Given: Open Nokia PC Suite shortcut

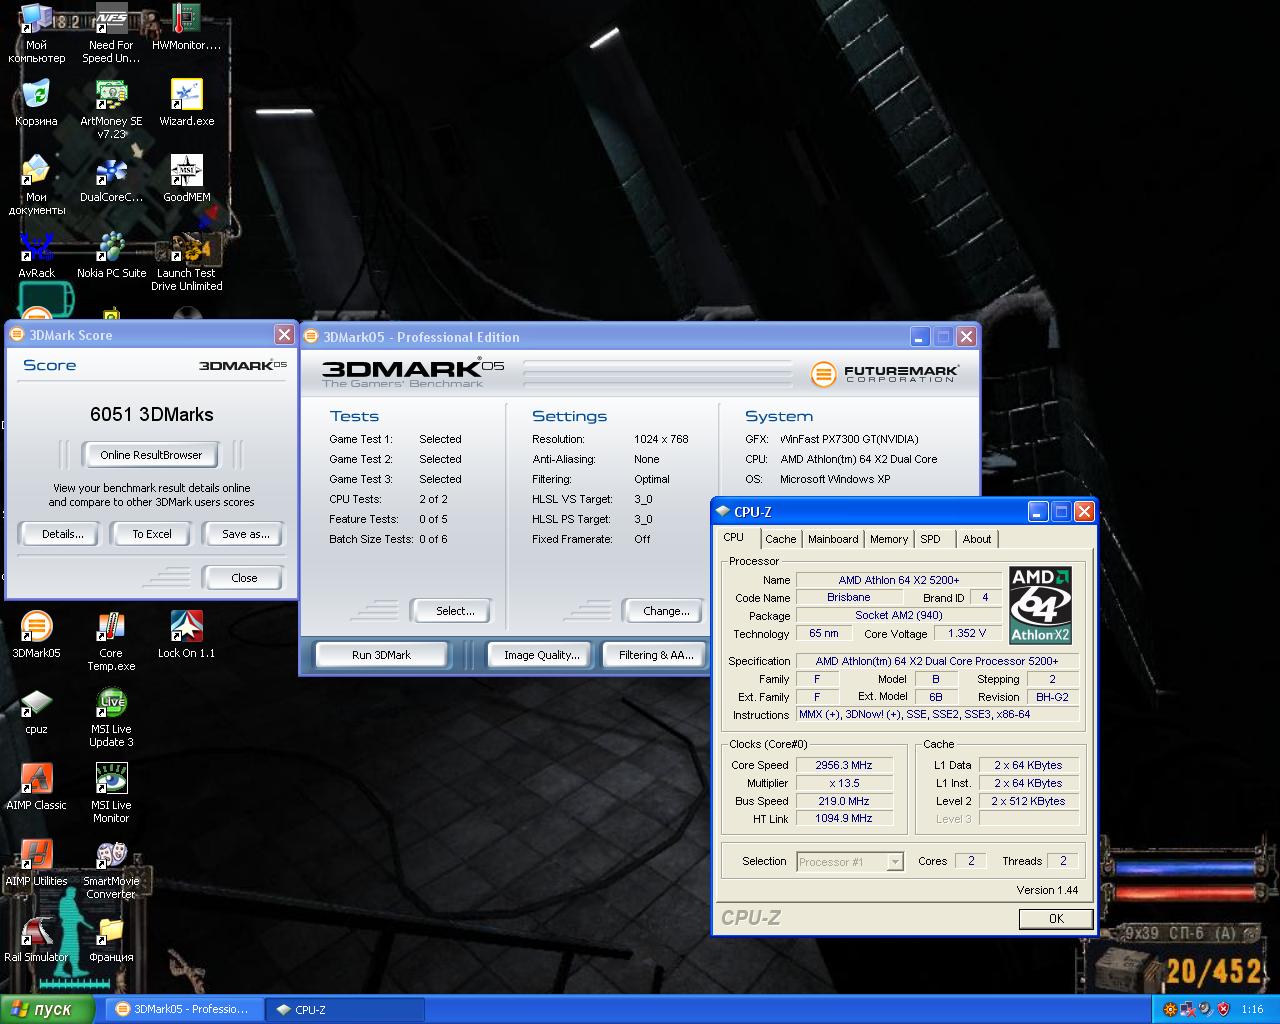Looking at the screenshot, I should point(111,256).
